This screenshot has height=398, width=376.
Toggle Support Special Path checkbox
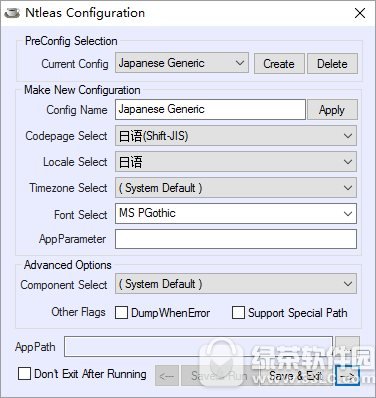tap(238, 313)
